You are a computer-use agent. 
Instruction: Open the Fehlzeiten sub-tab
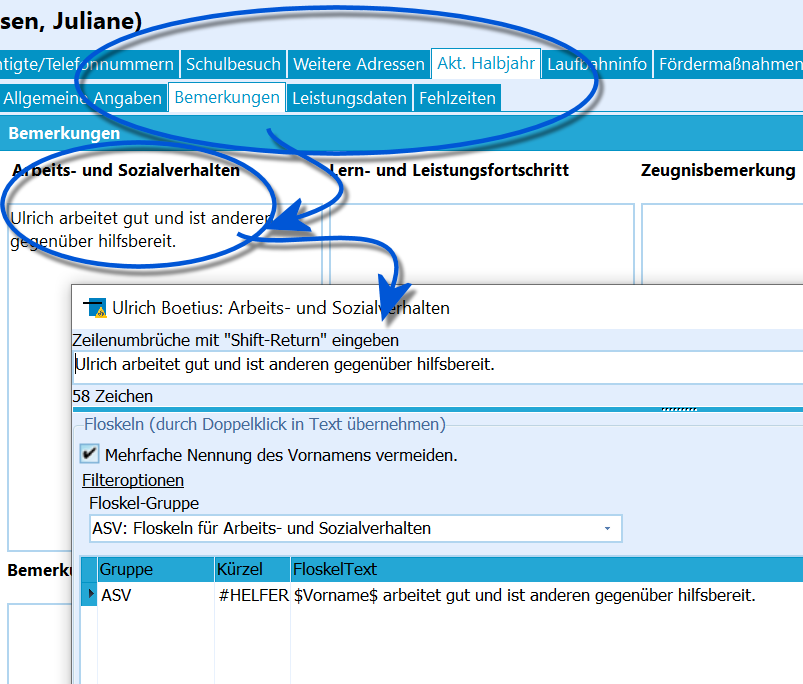pos(457,98)
